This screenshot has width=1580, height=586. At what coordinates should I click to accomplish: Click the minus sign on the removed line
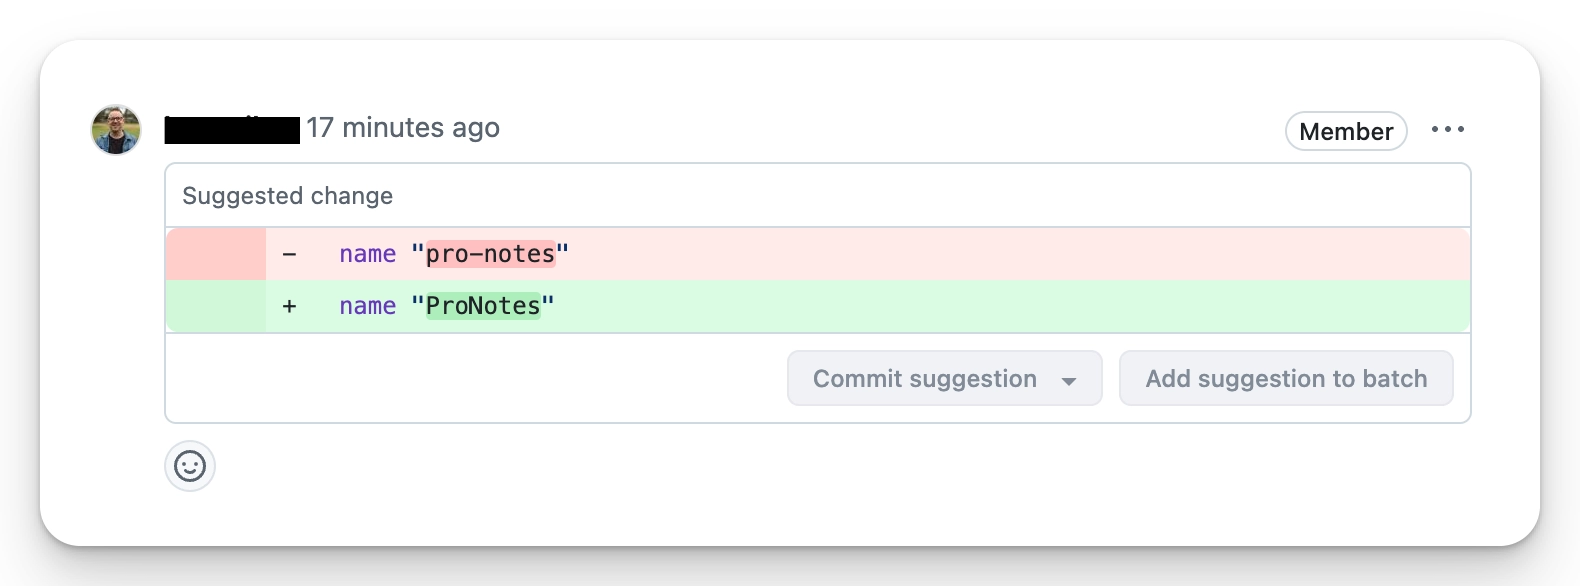pyautogui.click(x=289, y=254)
